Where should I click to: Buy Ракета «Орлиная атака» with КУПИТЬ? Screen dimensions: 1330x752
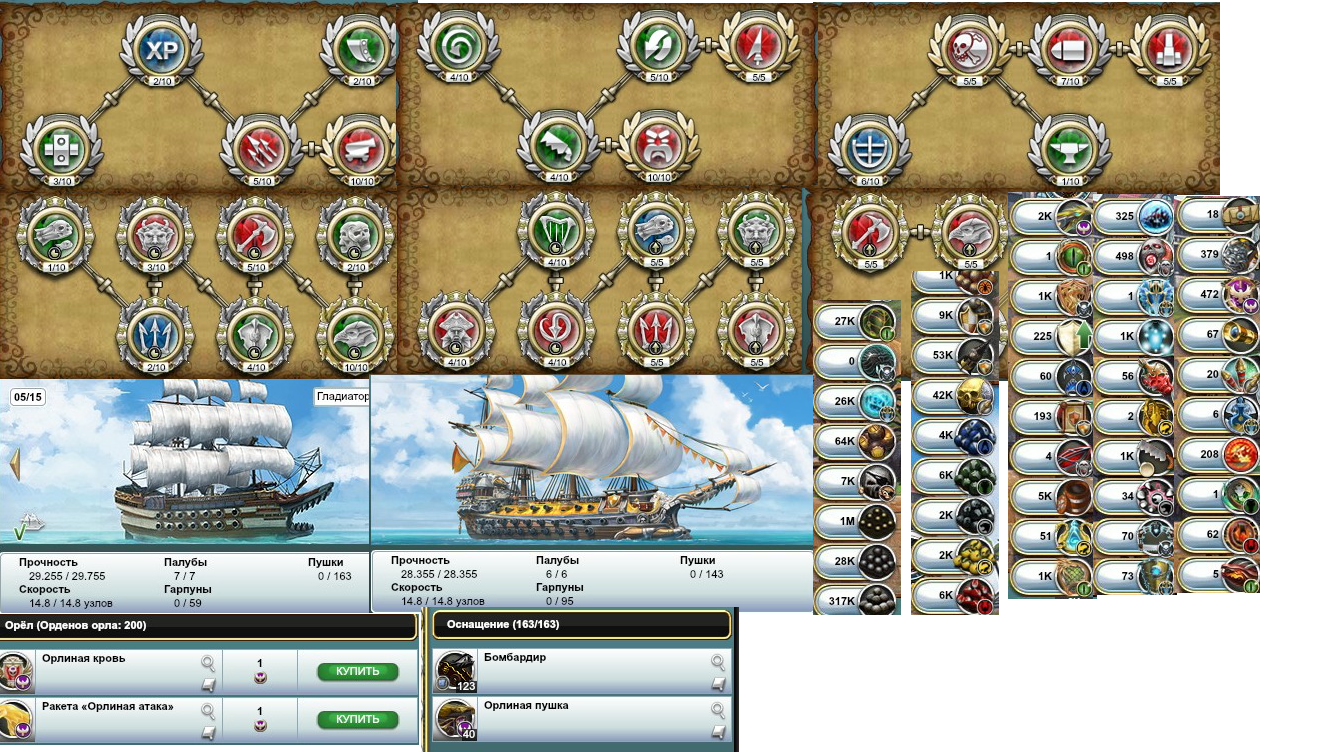tap(357, 719)
